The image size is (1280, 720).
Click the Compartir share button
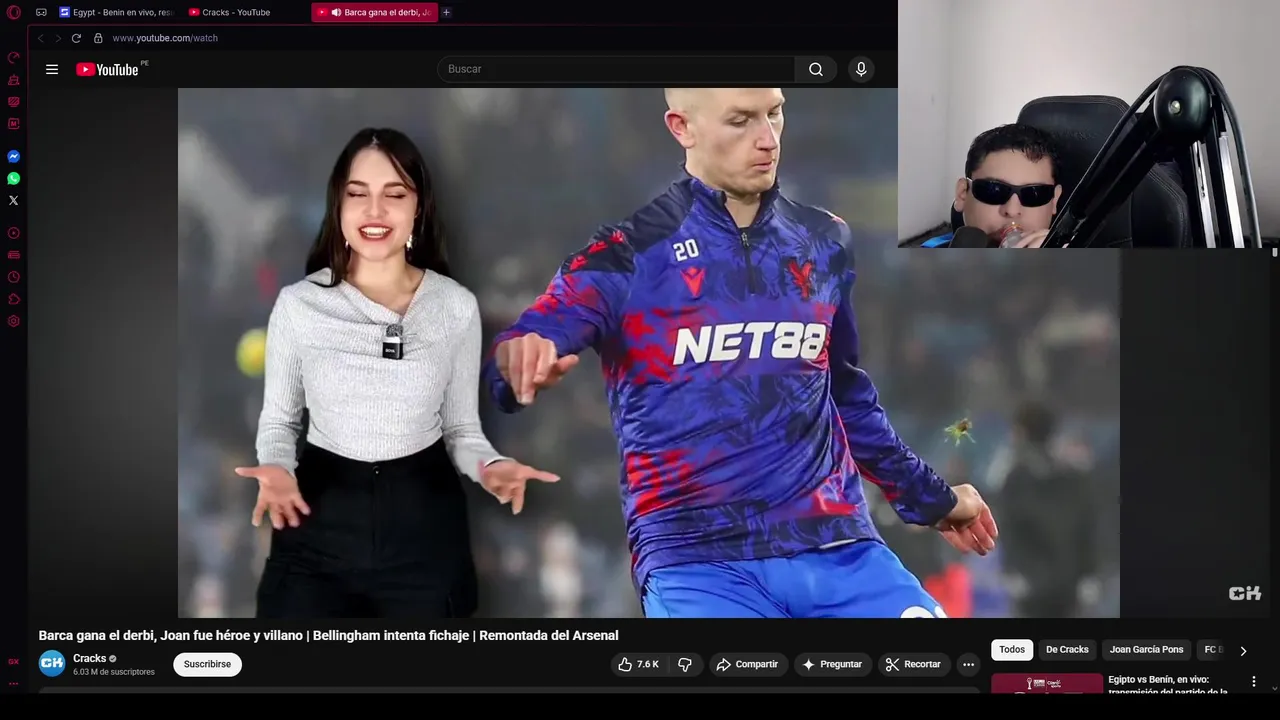pos(748,664)
